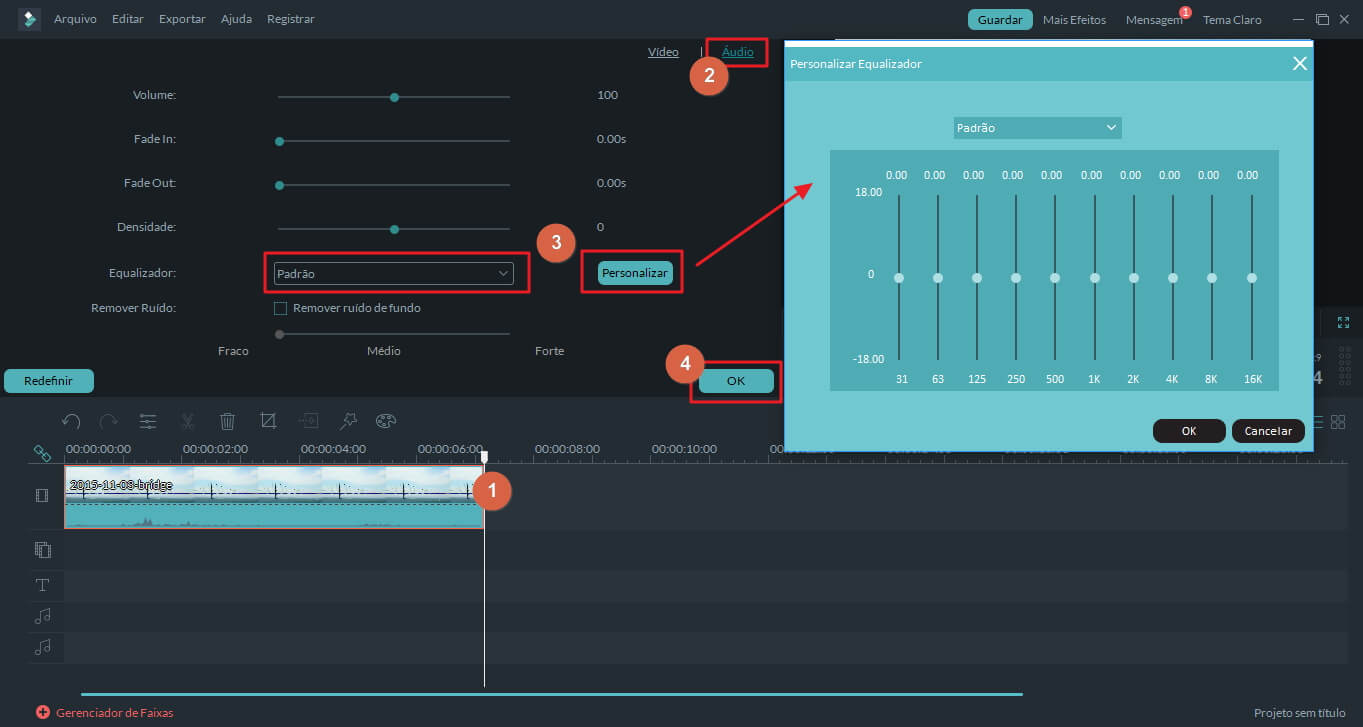Click the text track T icon
This screenshot has height=727, width=1363.
coord(43,585)
